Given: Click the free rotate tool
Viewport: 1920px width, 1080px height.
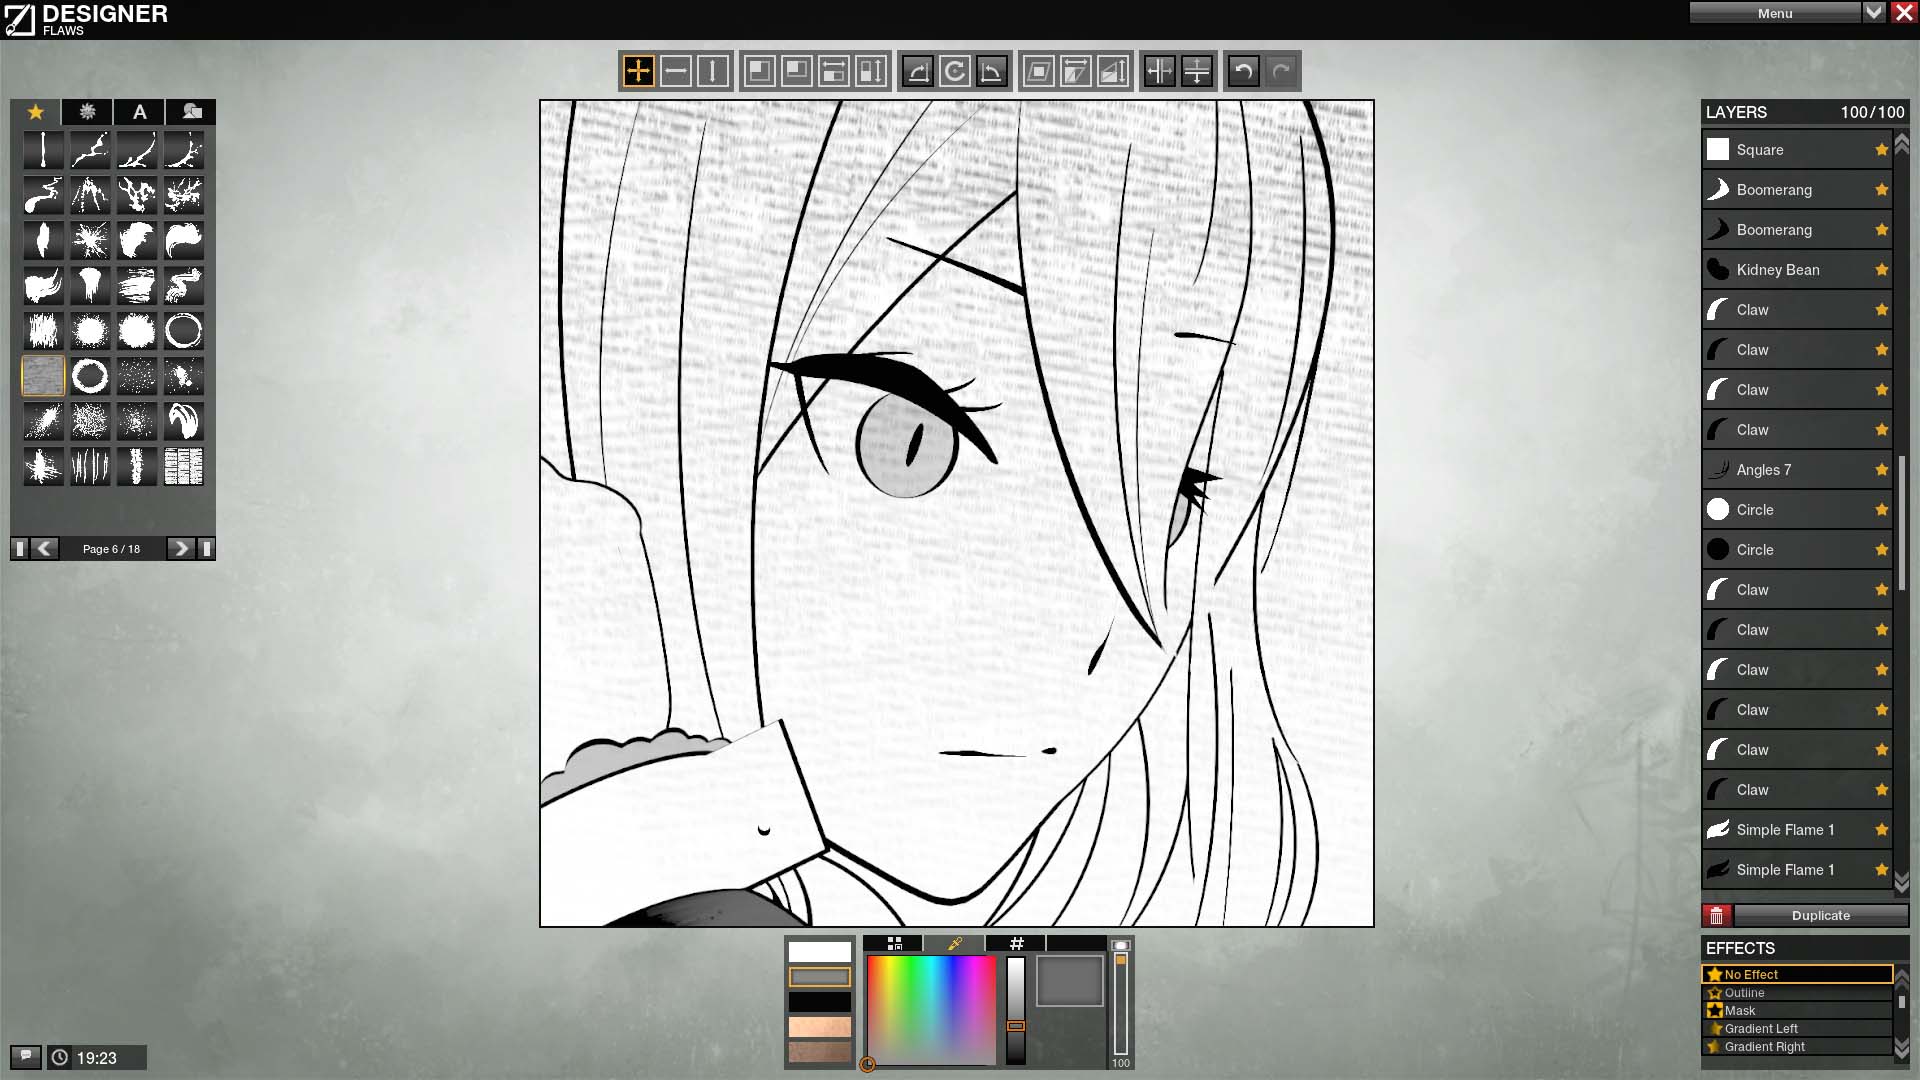Looking at the screenshot, I should click(x=955, y=71).
